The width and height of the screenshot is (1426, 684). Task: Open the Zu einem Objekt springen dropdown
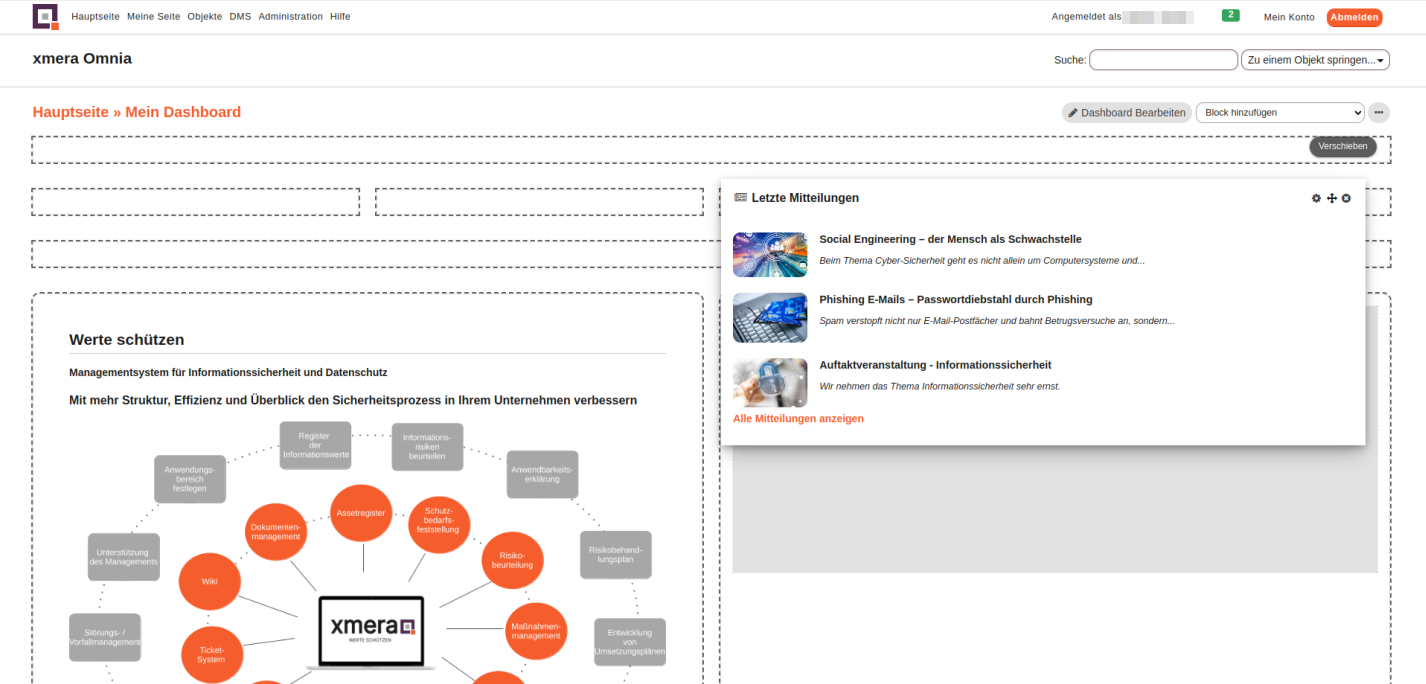1314,60
